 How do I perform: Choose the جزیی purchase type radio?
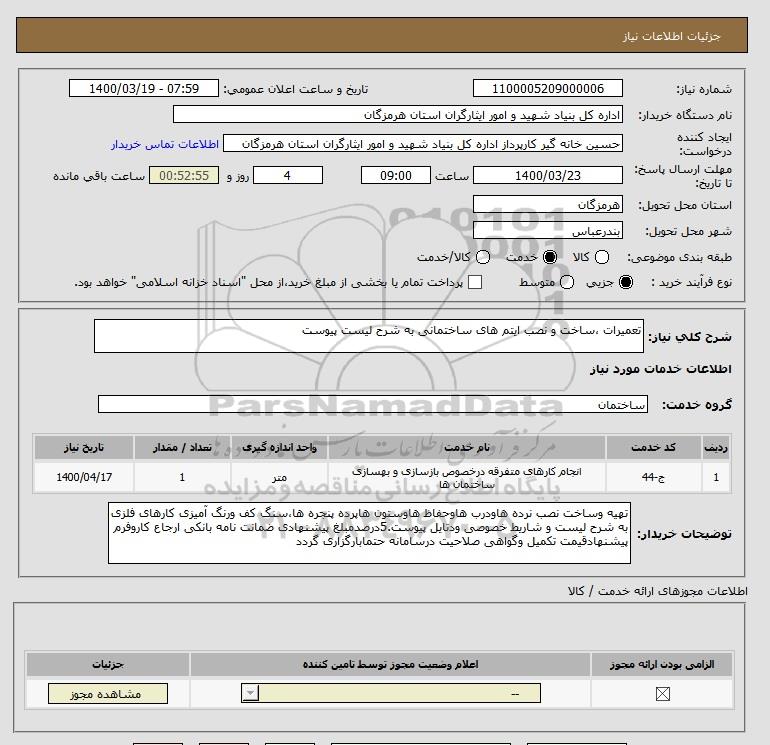click(626, 282)
